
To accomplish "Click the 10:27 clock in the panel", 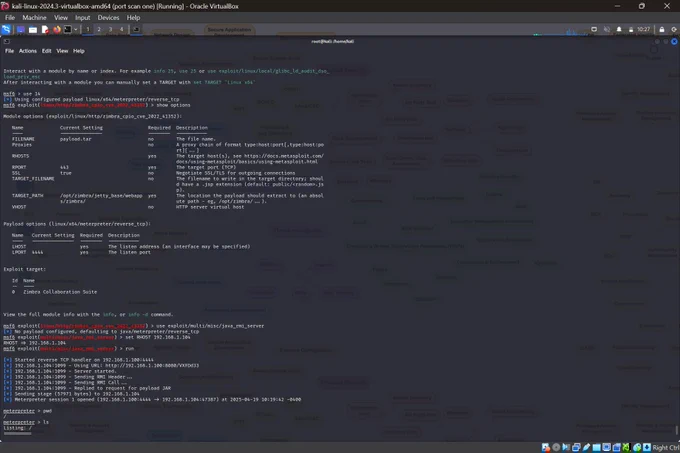I will 644,29.
